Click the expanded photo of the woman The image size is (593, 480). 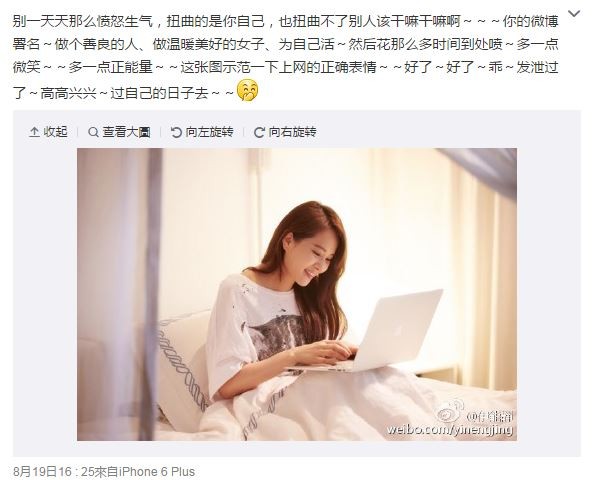297,294
